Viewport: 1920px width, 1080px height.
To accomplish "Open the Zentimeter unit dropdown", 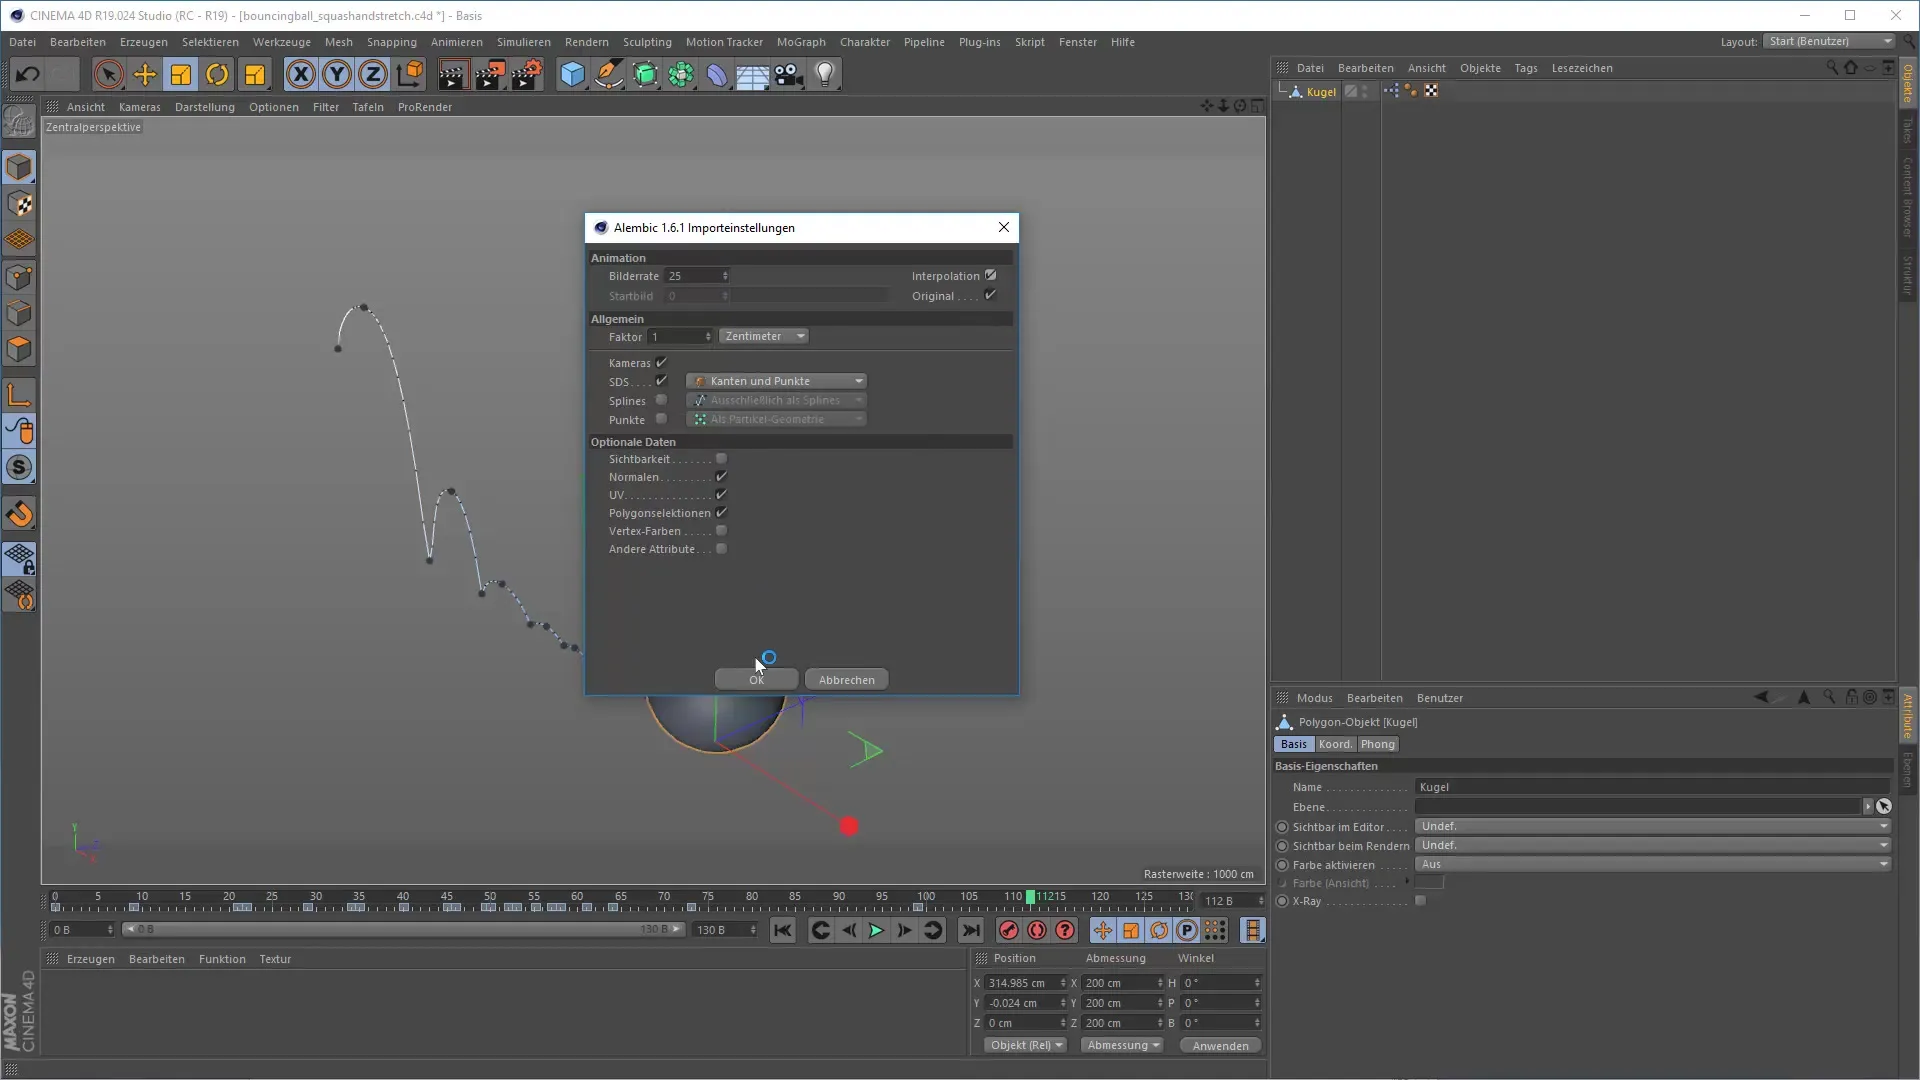I will pyautogui.click(x=764, y=336).
